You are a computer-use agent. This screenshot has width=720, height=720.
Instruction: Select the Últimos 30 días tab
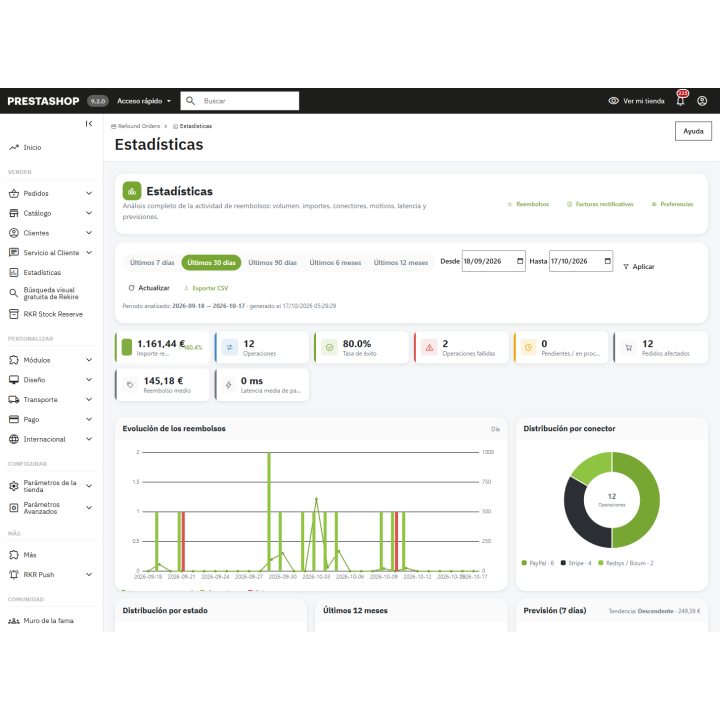point(211,263)
